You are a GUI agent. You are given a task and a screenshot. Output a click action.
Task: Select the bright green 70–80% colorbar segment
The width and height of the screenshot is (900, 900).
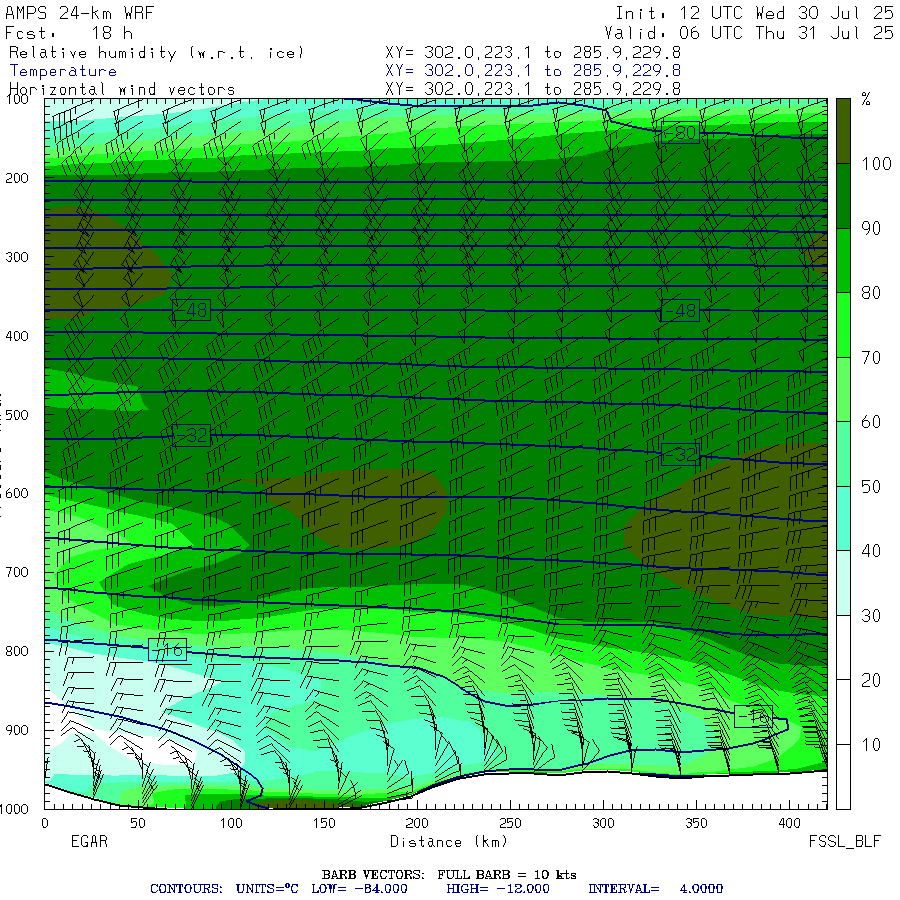coord(843,325)
